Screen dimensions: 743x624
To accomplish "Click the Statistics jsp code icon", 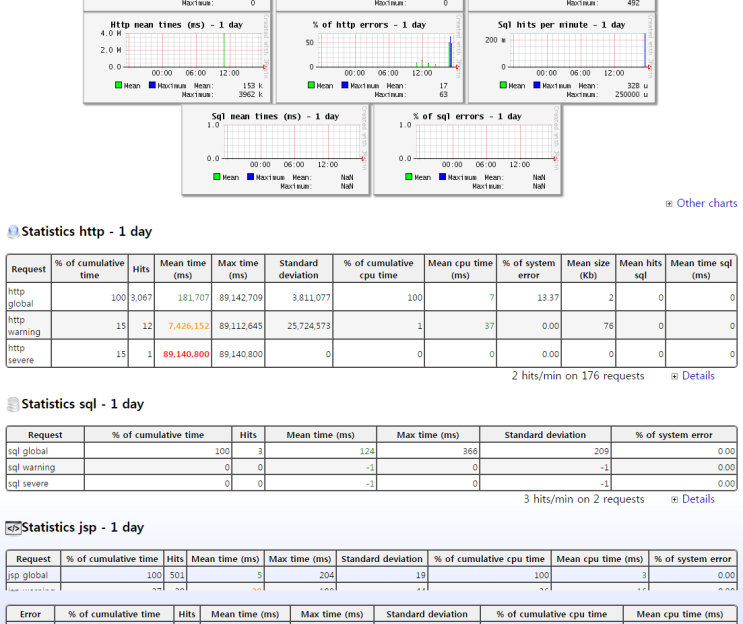I will (13, 528).
